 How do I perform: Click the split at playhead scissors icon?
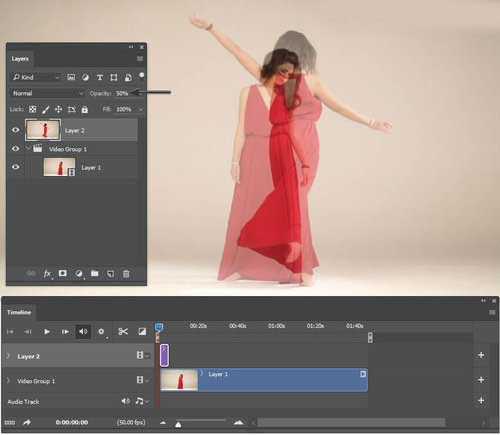click(123, 332)
